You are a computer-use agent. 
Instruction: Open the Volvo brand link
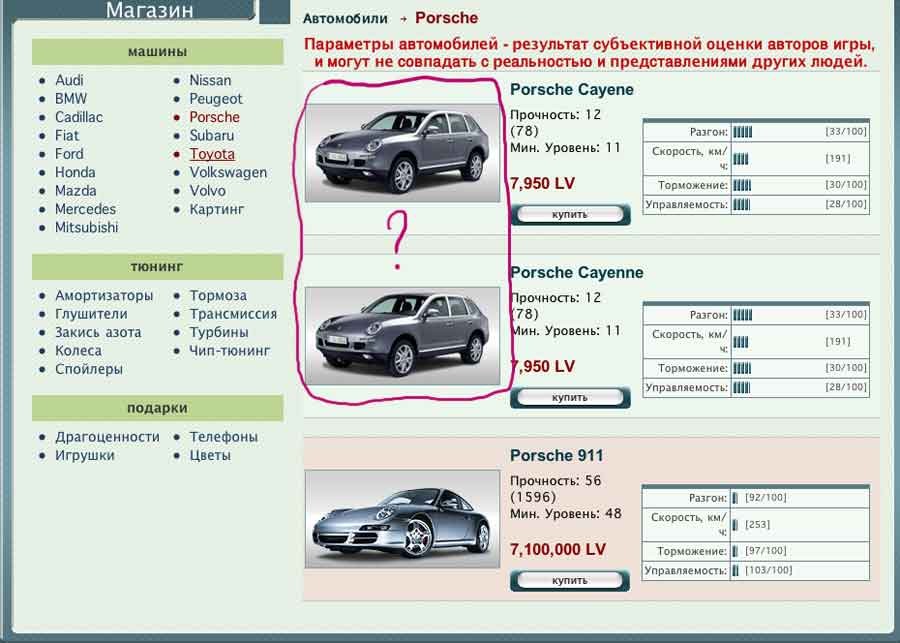point(207,191)
